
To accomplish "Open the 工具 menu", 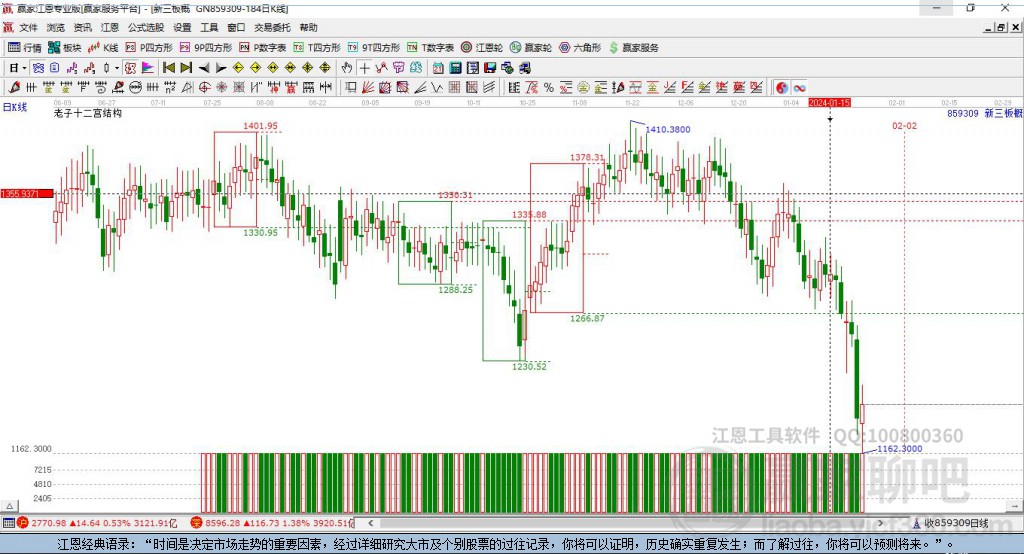I will tap(209, 27).
